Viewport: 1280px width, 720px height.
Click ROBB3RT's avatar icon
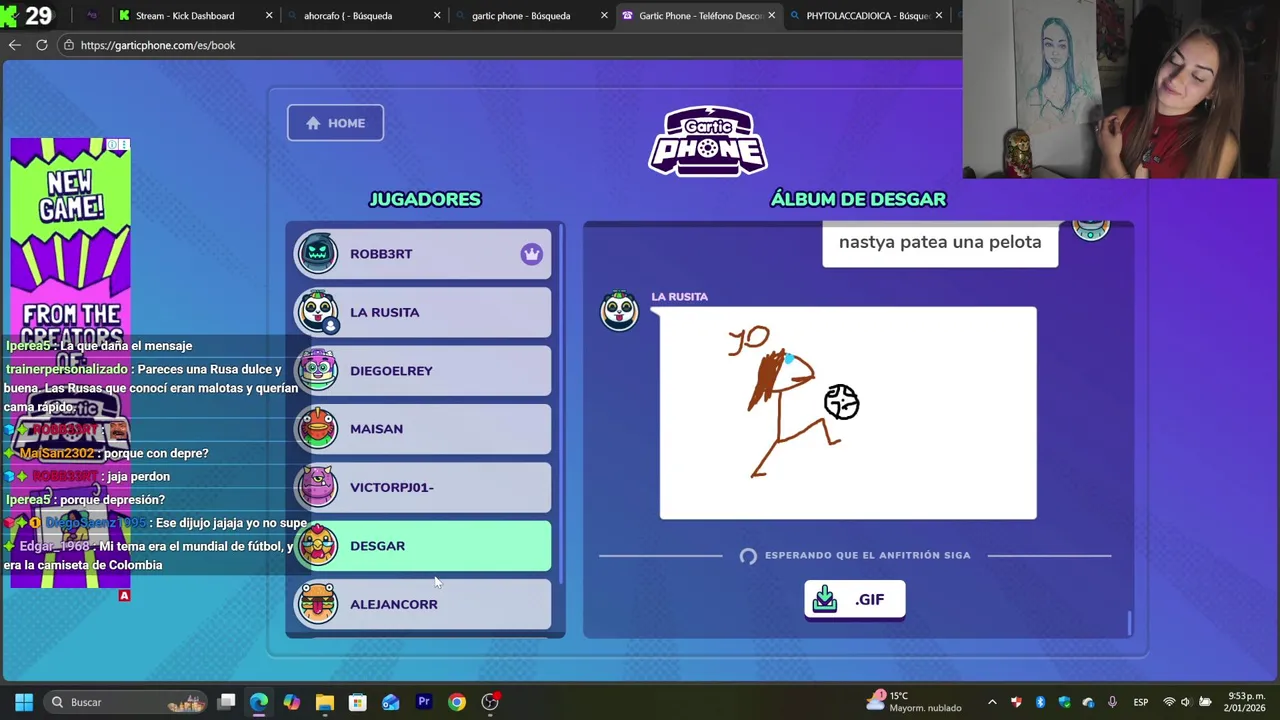(318, 253)
